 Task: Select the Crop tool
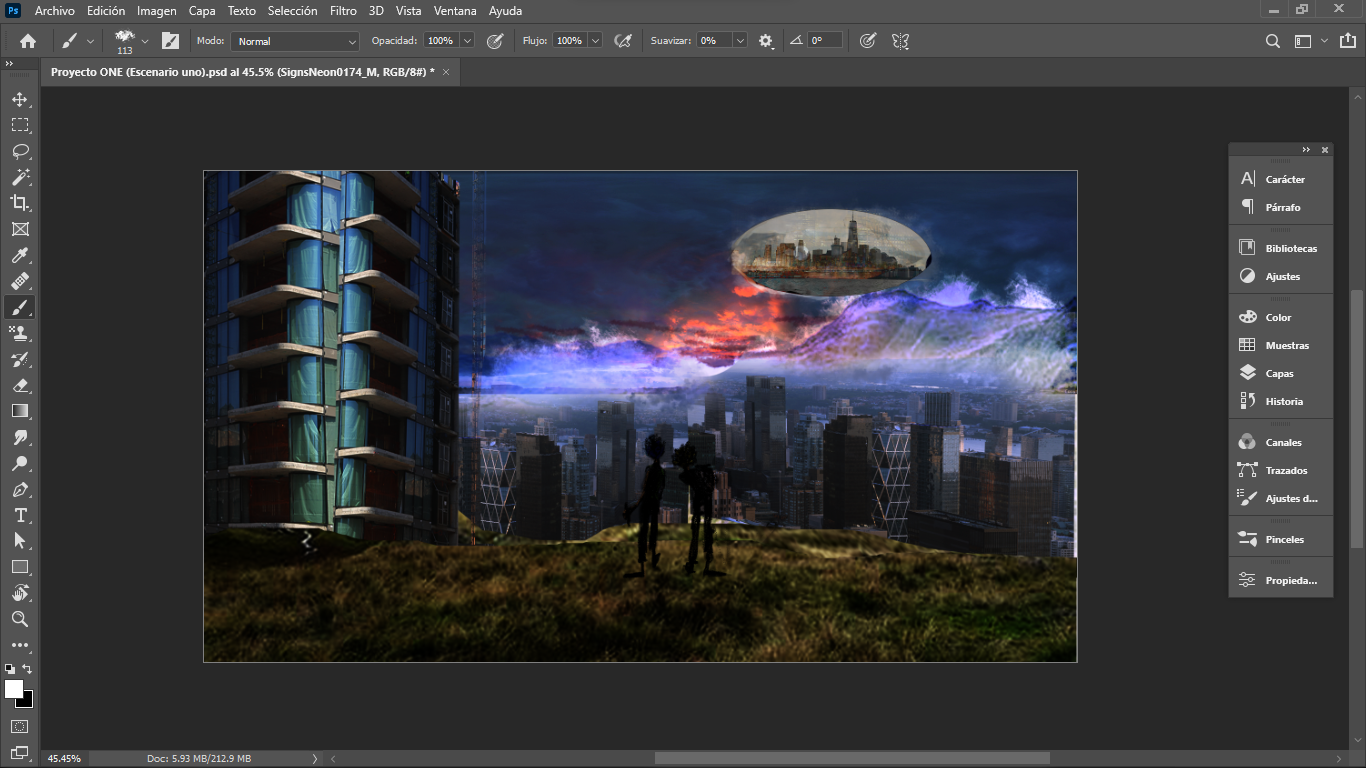[20, 203]
